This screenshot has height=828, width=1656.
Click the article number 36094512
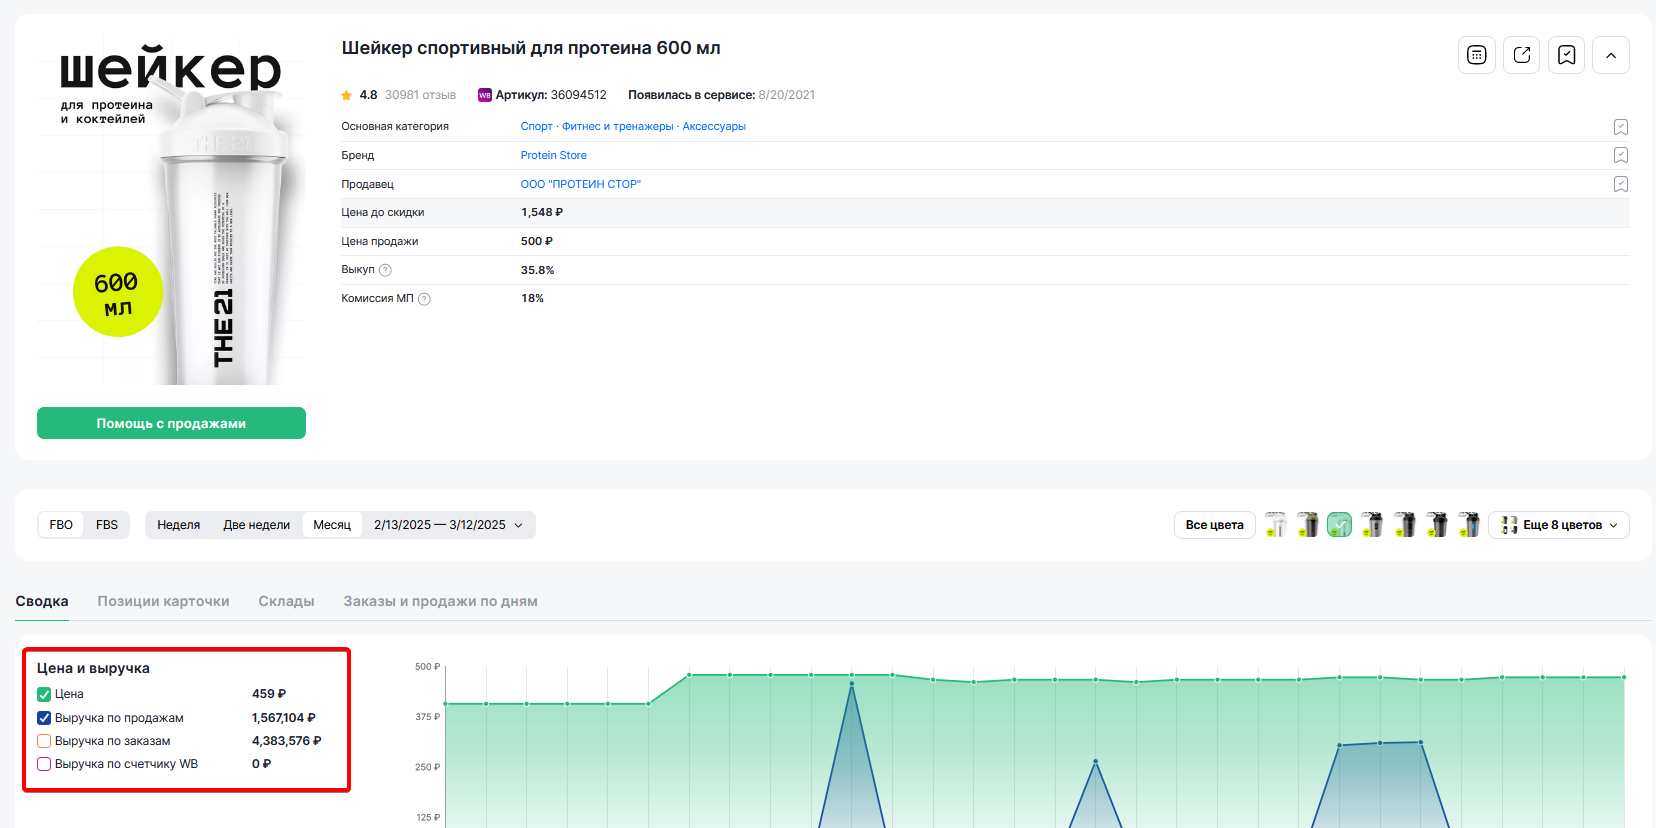579,95
